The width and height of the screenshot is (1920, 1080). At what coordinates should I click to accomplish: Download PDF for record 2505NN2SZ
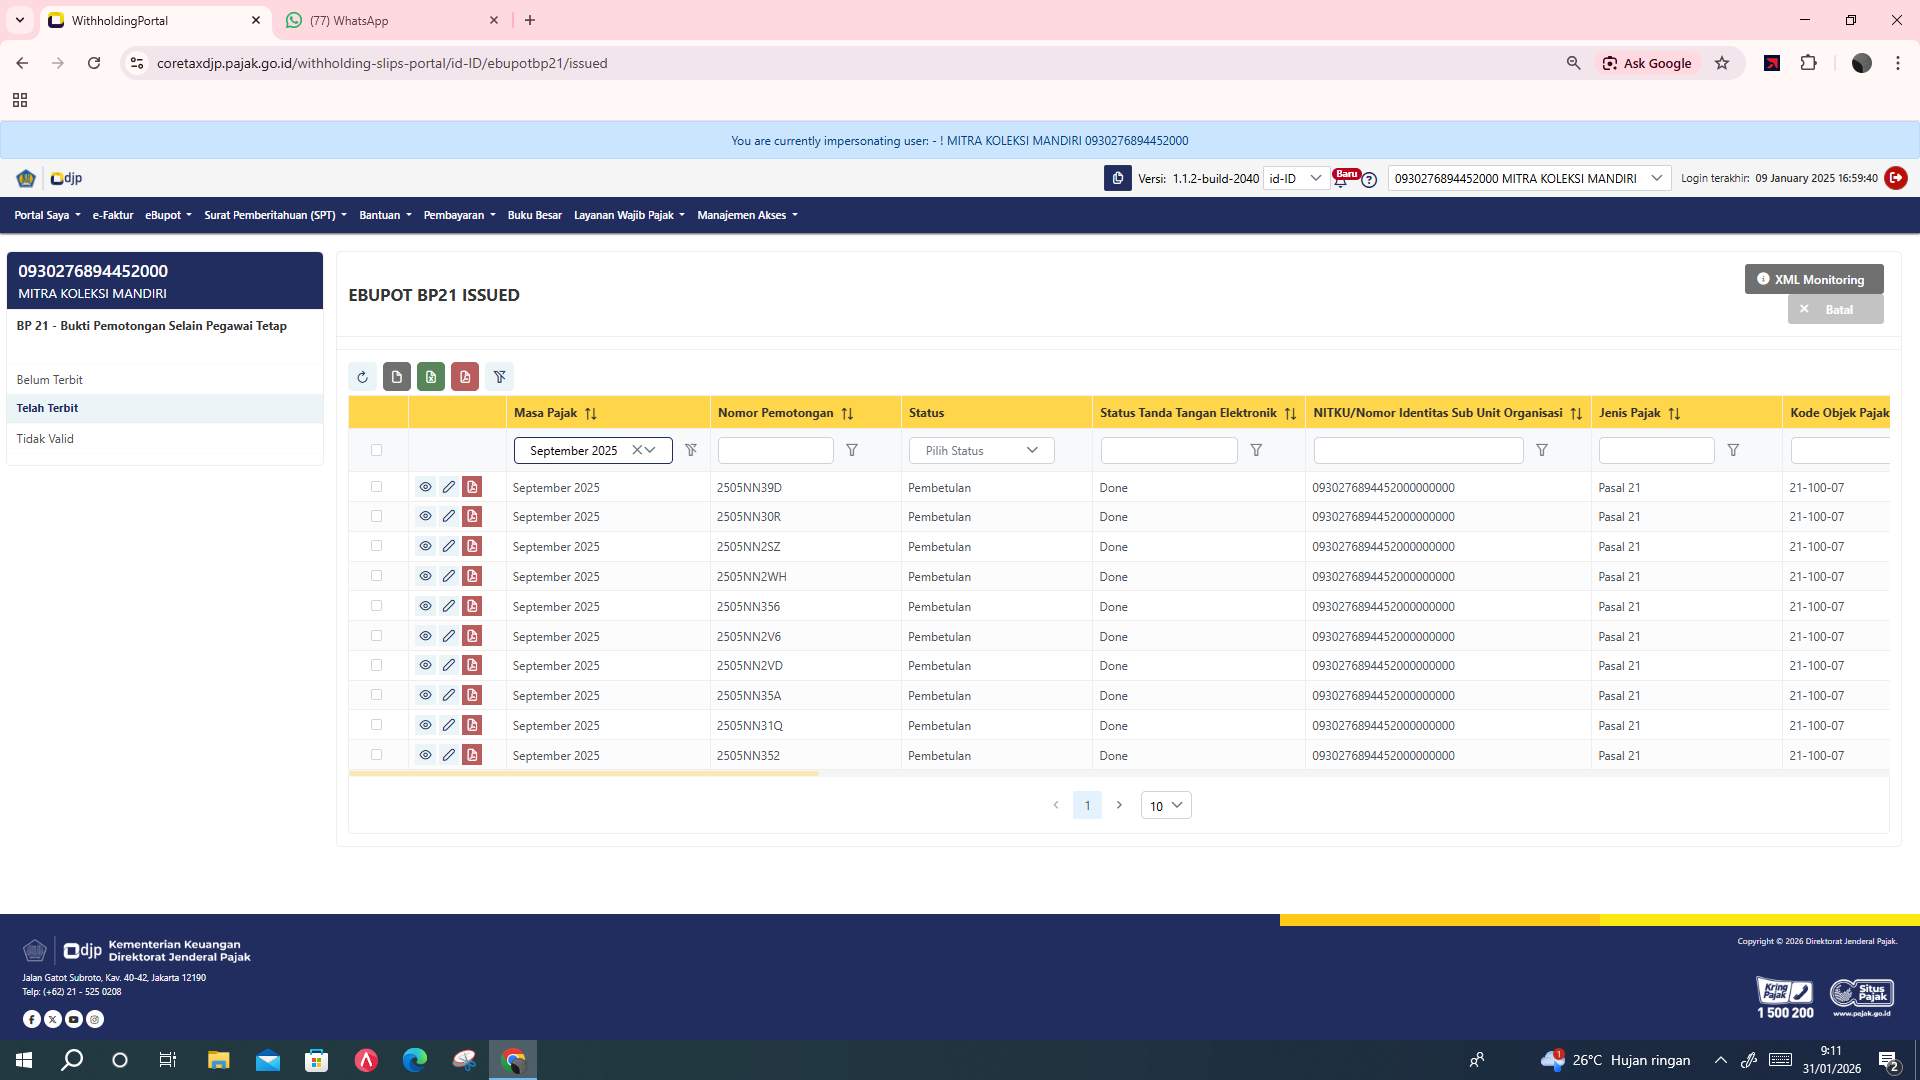pyautogui.click(x=471, y=546)
